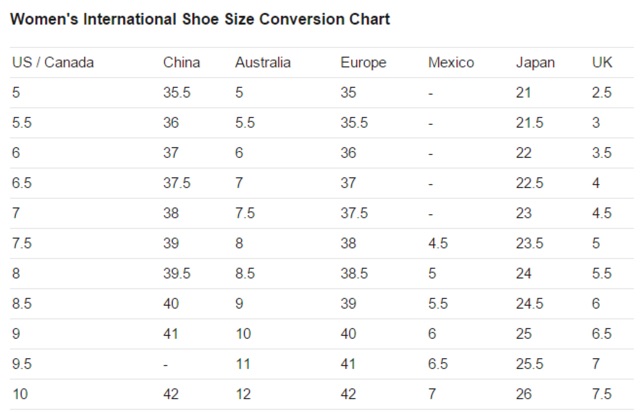640x412 pixels.
Task: Select China size 37.5 cell
Action: pos(177,183)
